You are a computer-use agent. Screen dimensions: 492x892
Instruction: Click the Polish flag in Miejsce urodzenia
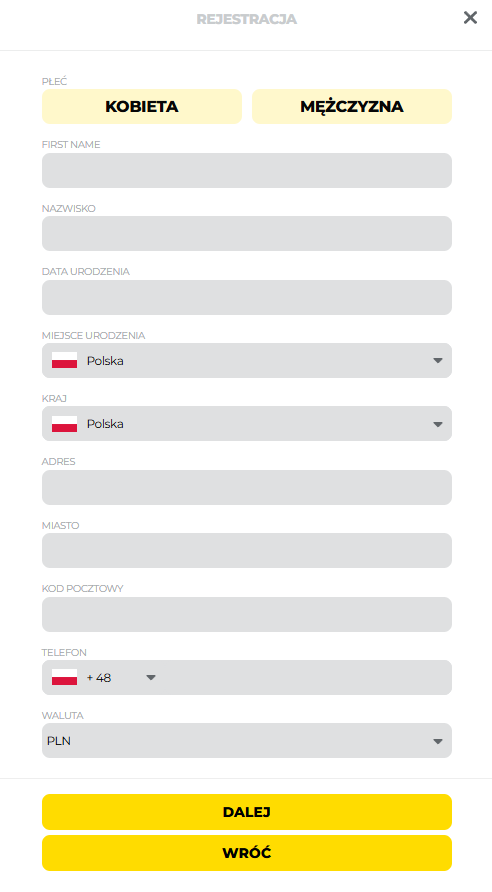(64, 360)
